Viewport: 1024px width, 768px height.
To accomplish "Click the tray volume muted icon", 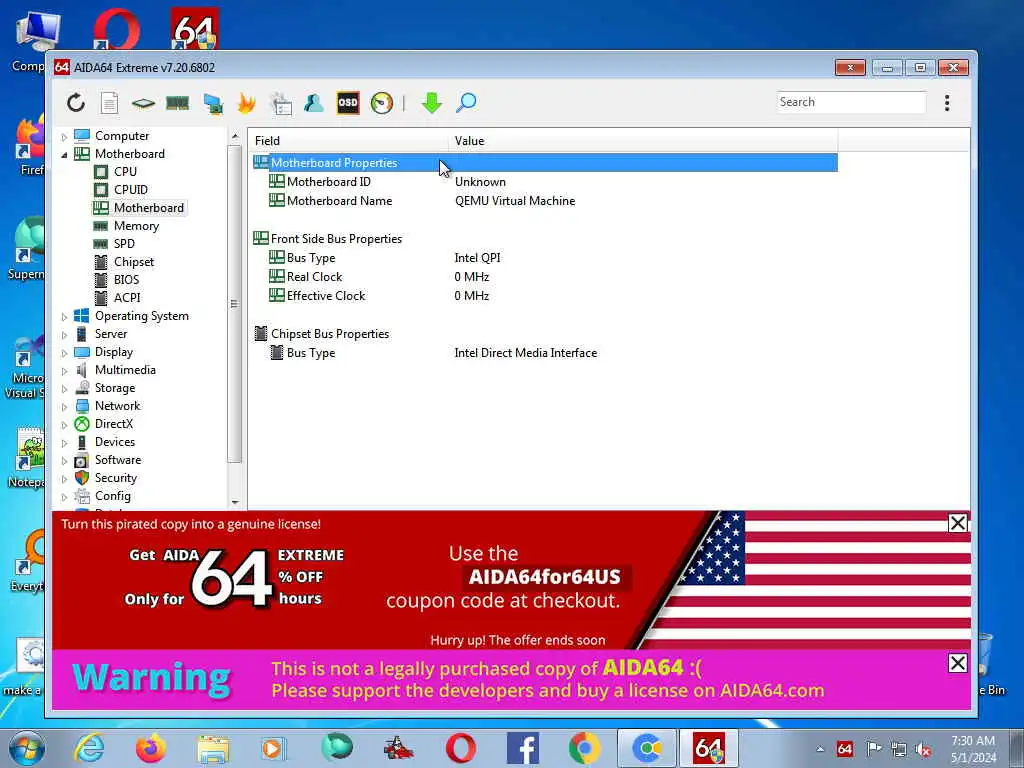I will click(x=923, y=749).
